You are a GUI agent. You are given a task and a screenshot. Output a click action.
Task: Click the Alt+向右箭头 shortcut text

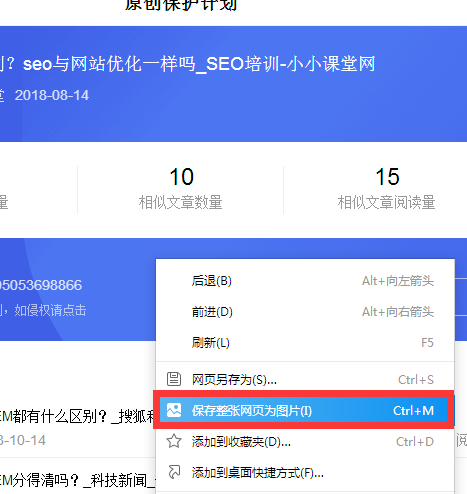tap(398, 312)
